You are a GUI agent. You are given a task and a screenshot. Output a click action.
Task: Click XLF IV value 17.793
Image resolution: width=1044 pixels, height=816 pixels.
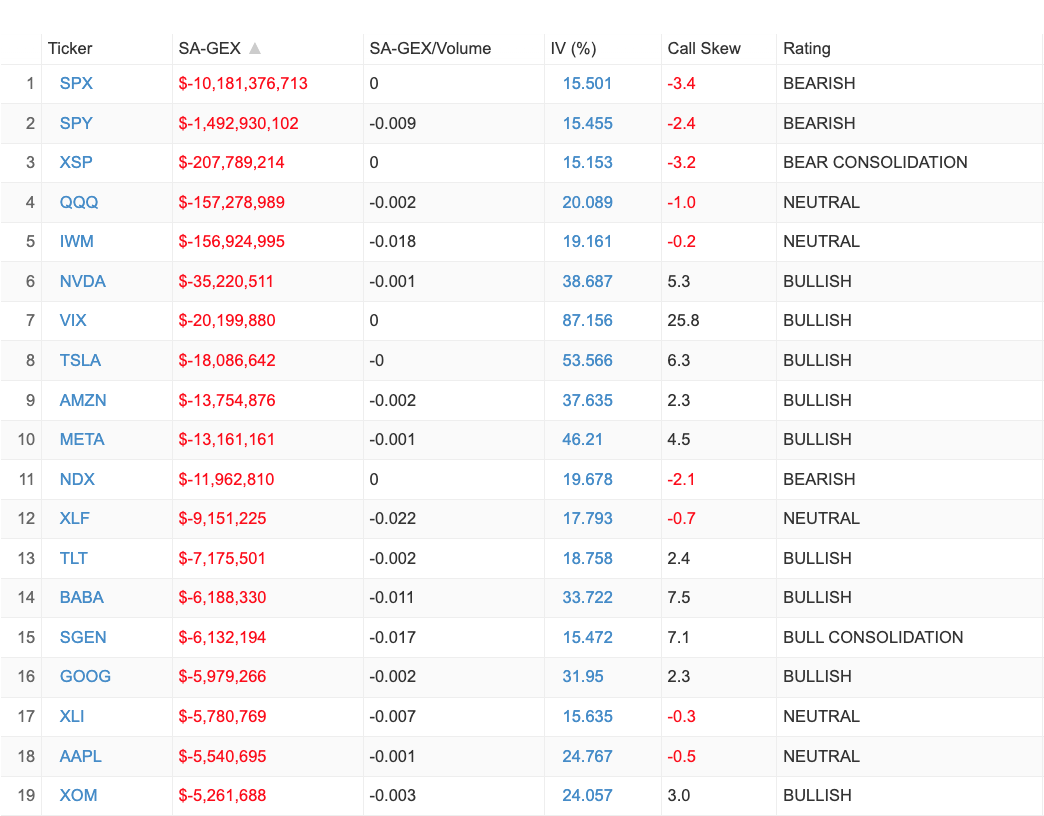coord(587,518)
